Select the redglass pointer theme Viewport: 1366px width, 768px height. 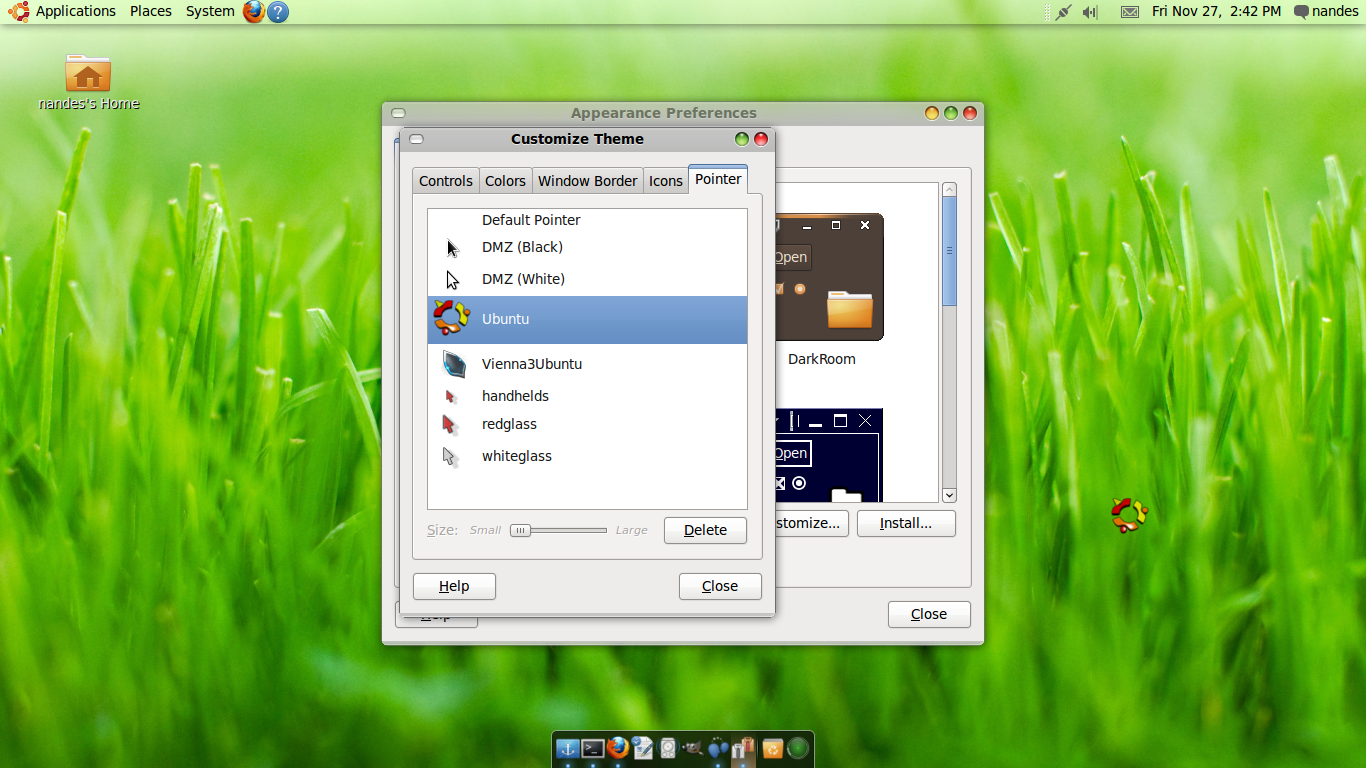coord(509,424)
